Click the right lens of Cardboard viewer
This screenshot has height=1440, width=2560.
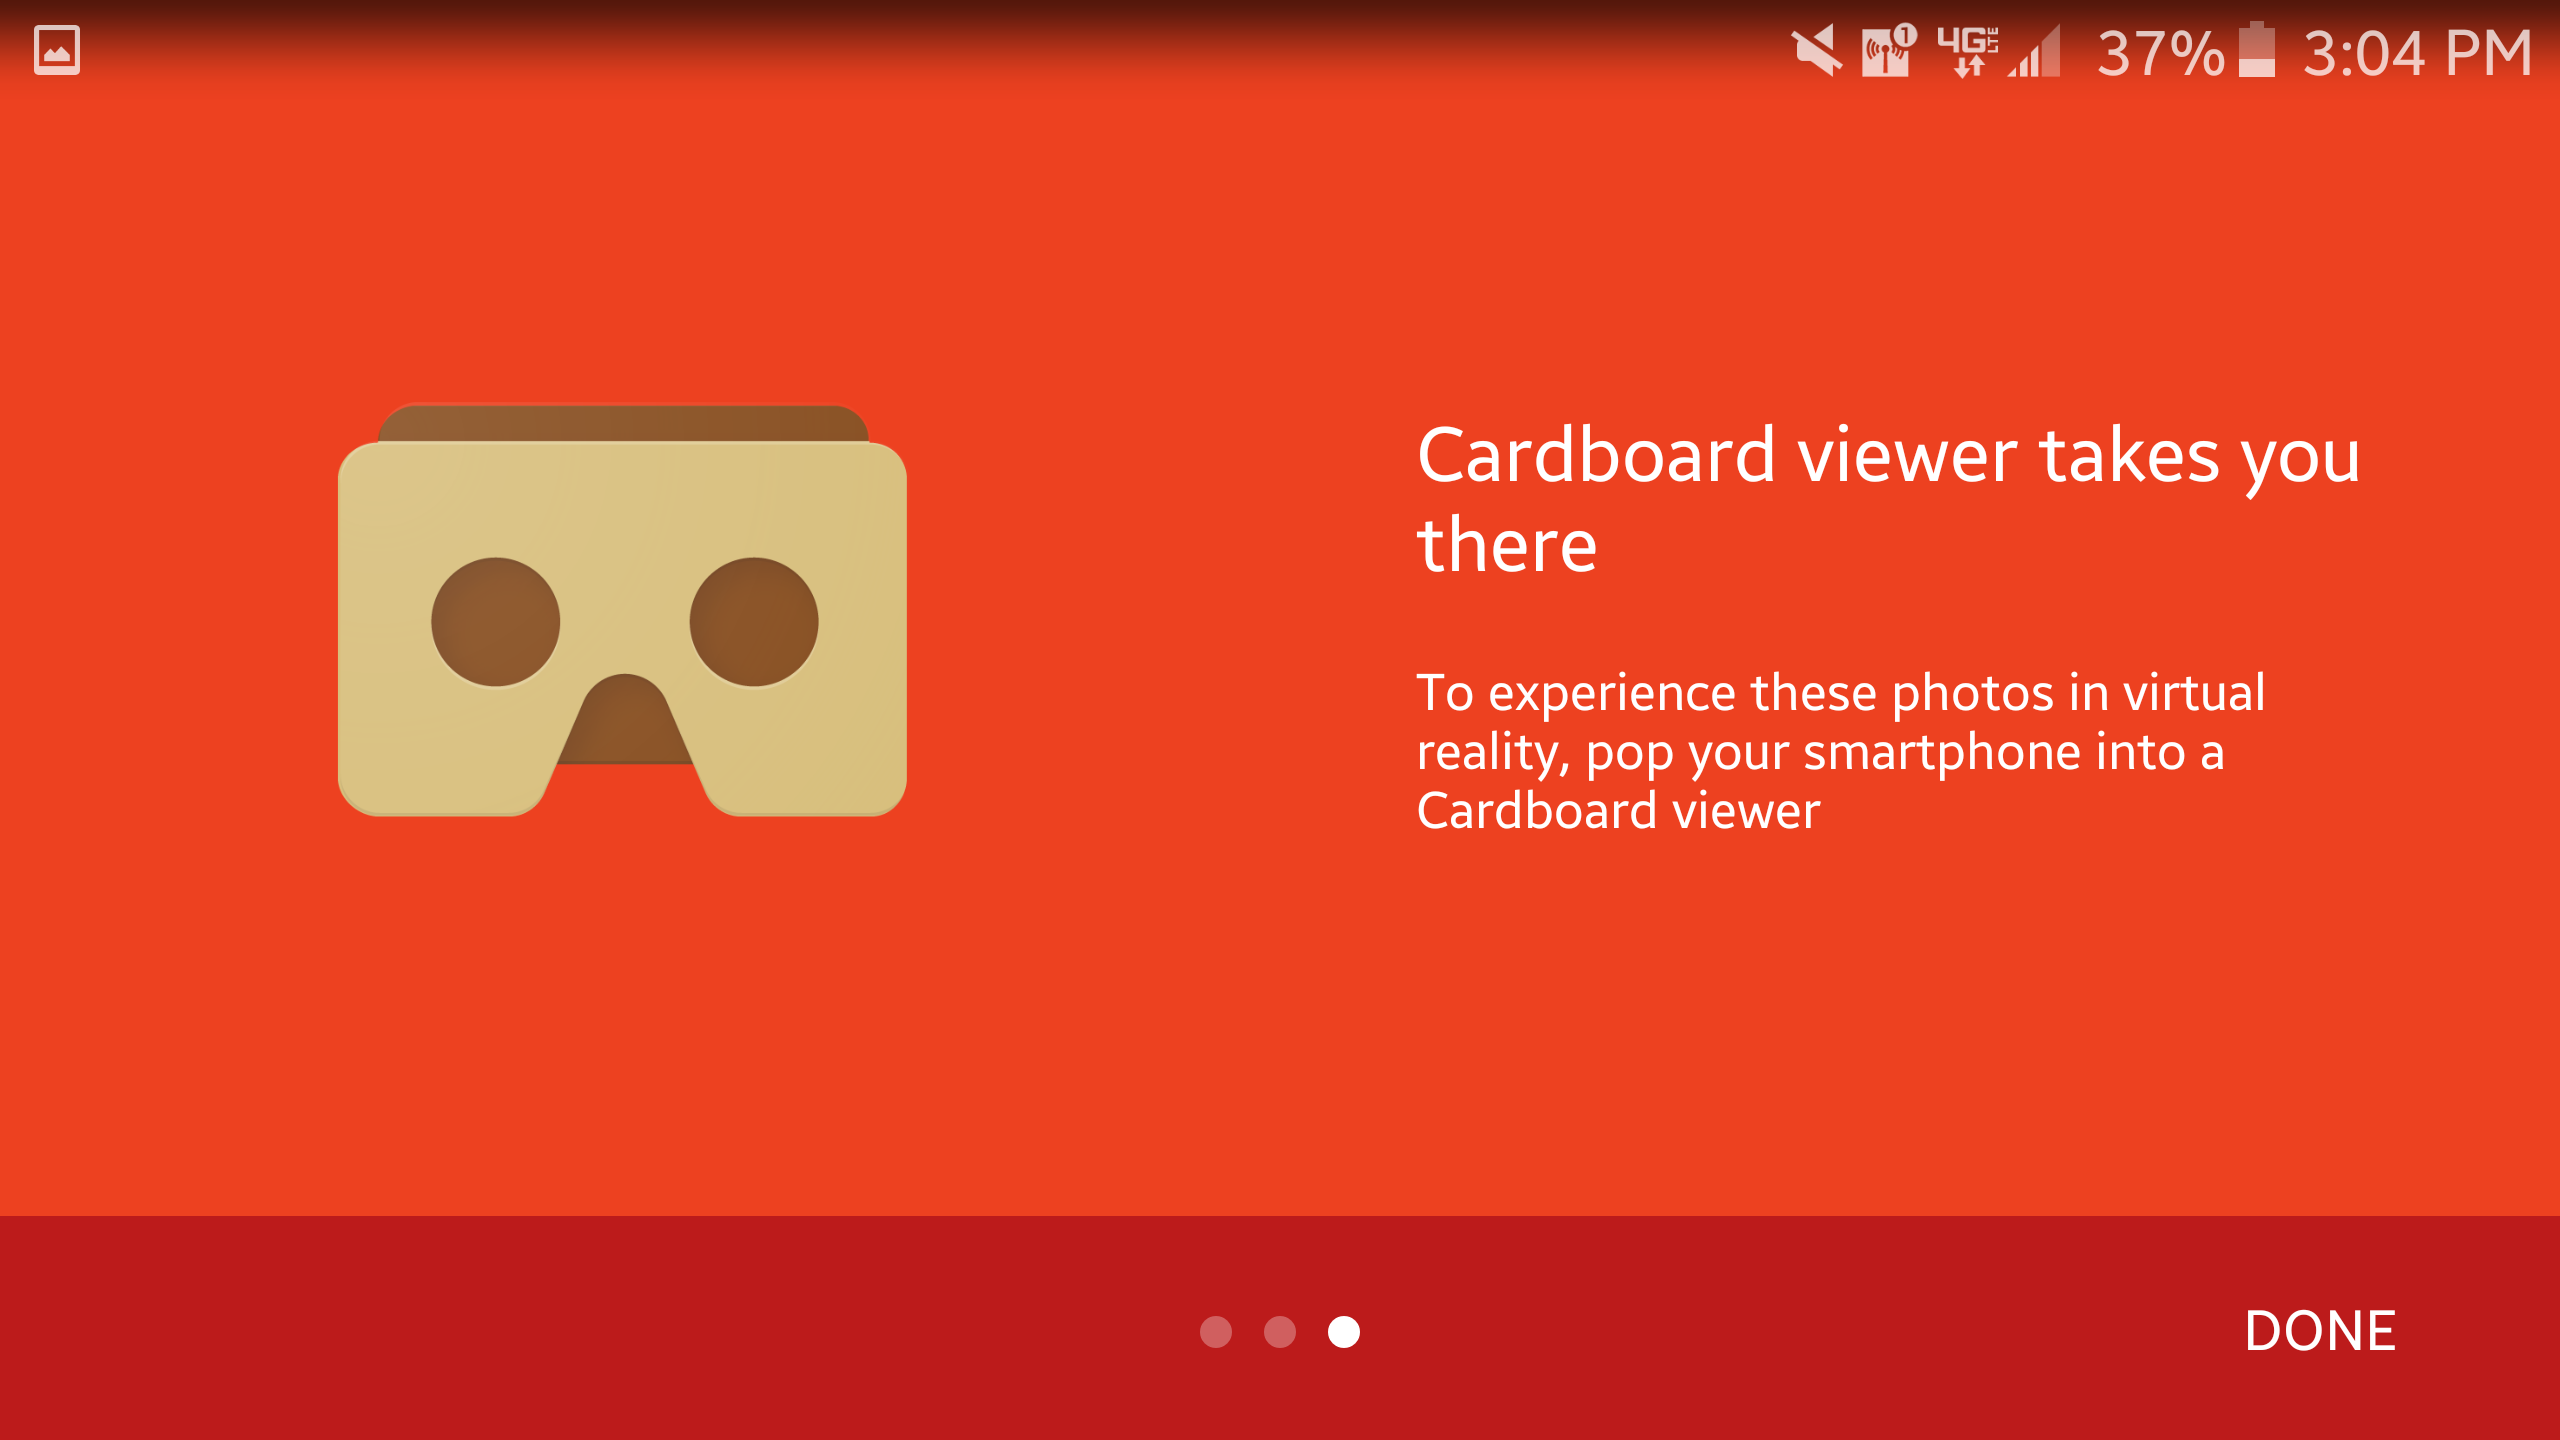click(754, 622)
